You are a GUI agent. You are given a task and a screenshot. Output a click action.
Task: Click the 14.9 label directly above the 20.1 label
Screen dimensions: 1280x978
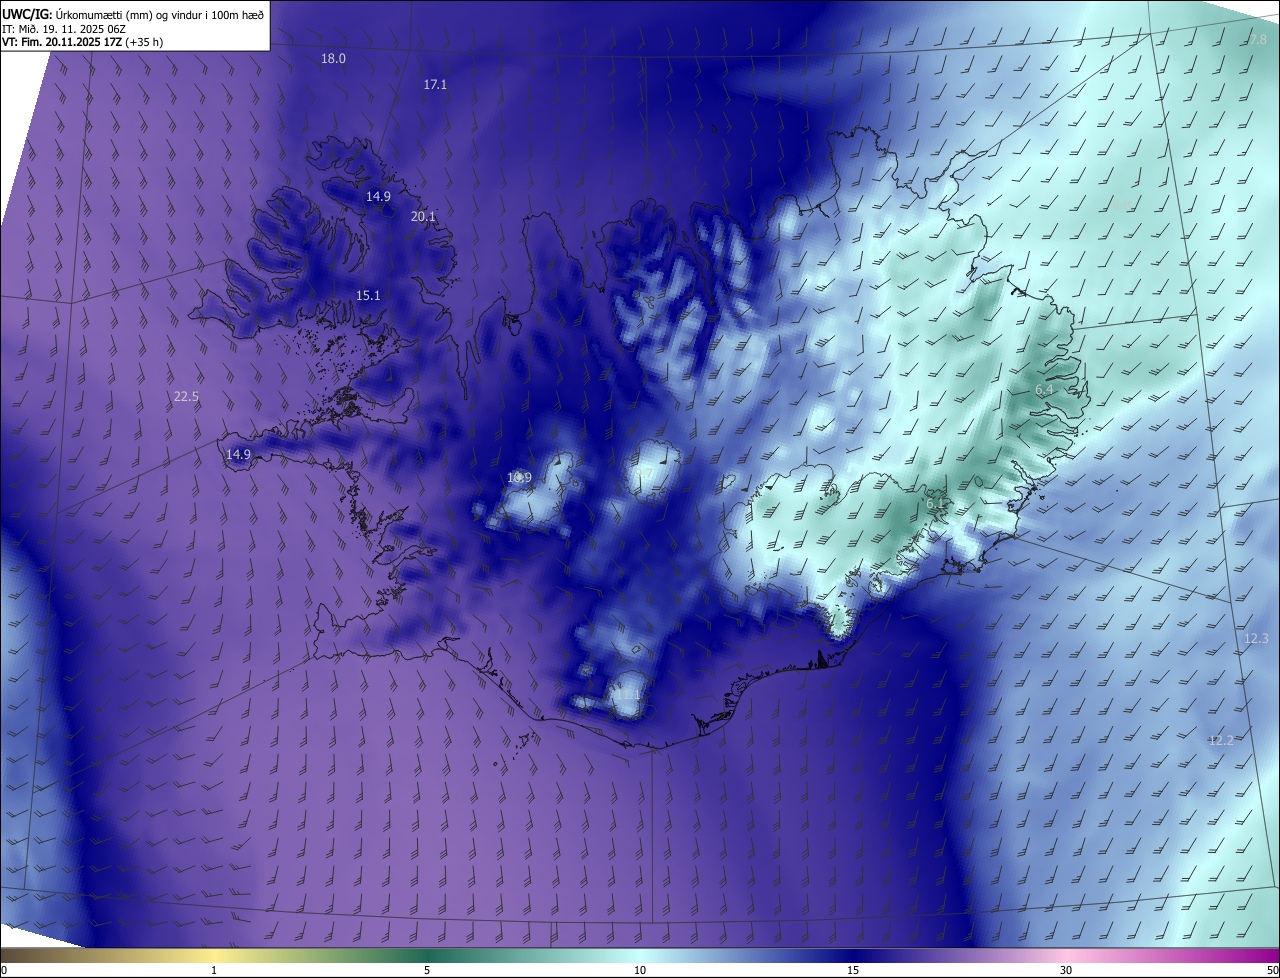[x=378, y=197]
